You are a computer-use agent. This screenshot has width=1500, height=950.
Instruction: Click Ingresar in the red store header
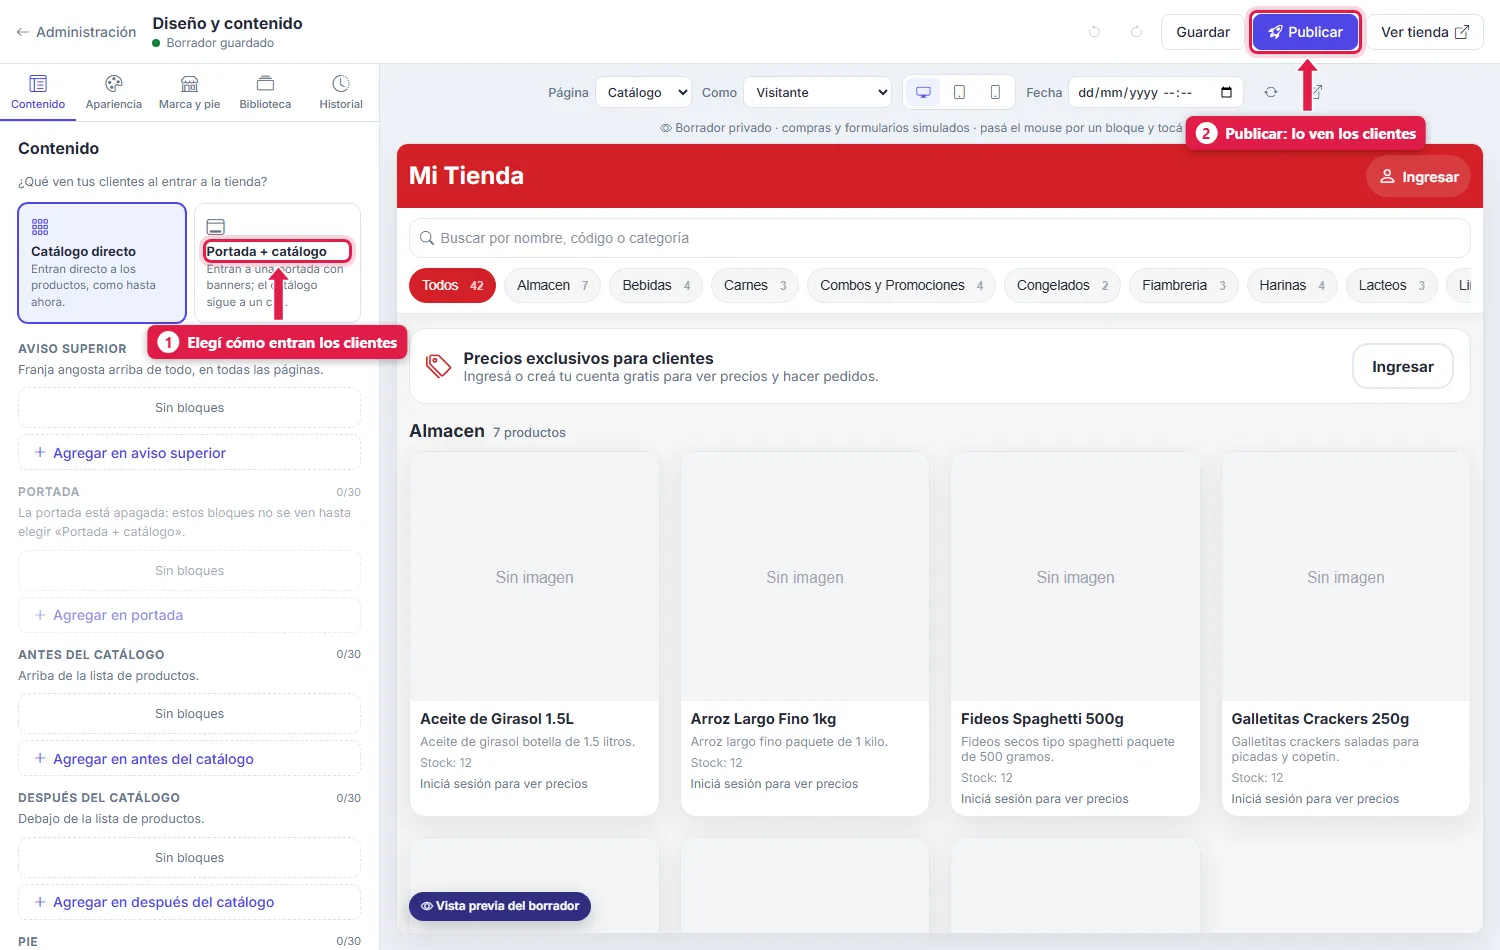click(1419, 177)
